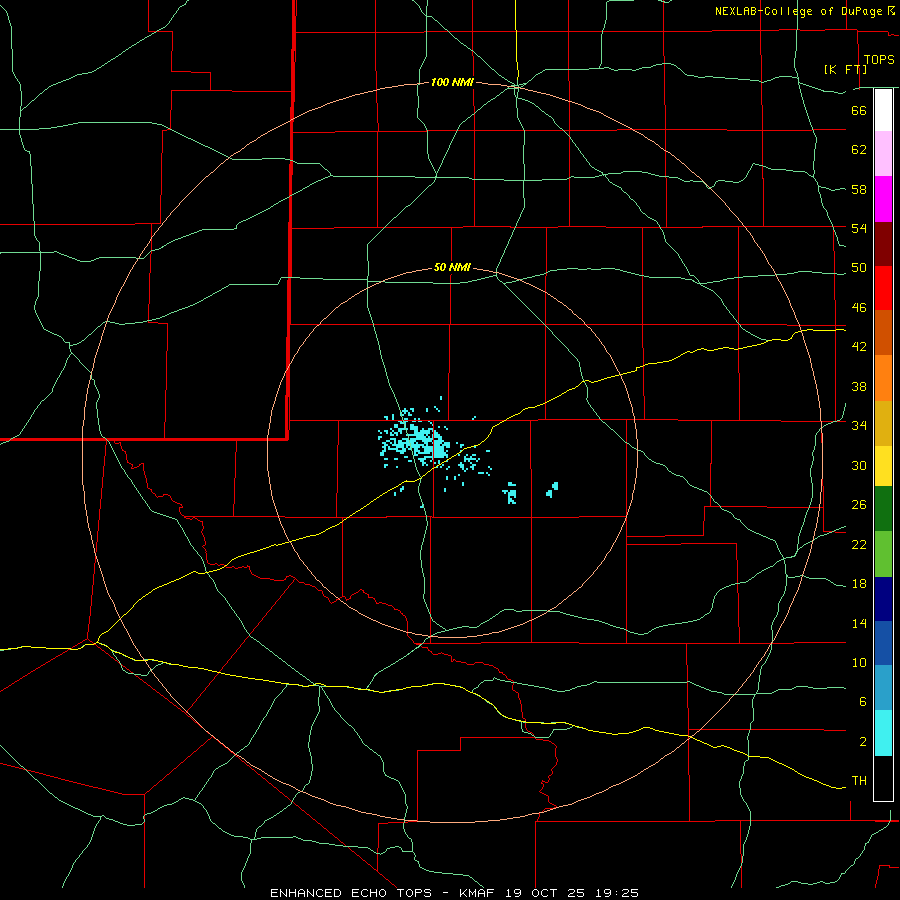Select the light green legend swatch
Viewport: 900px width, 900px height.
883,554
